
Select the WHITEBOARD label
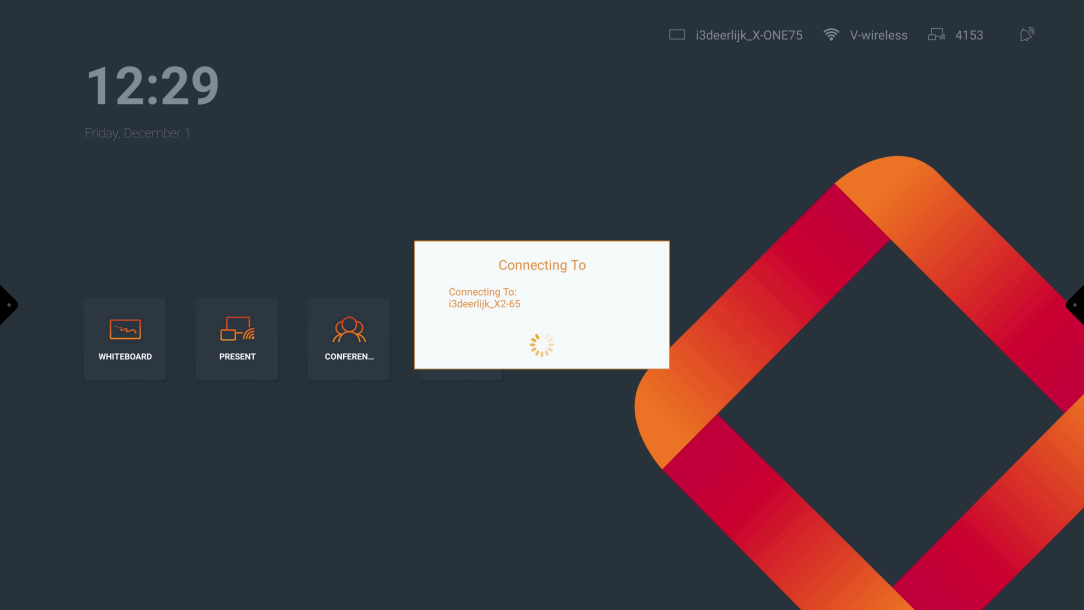point(125,357)
